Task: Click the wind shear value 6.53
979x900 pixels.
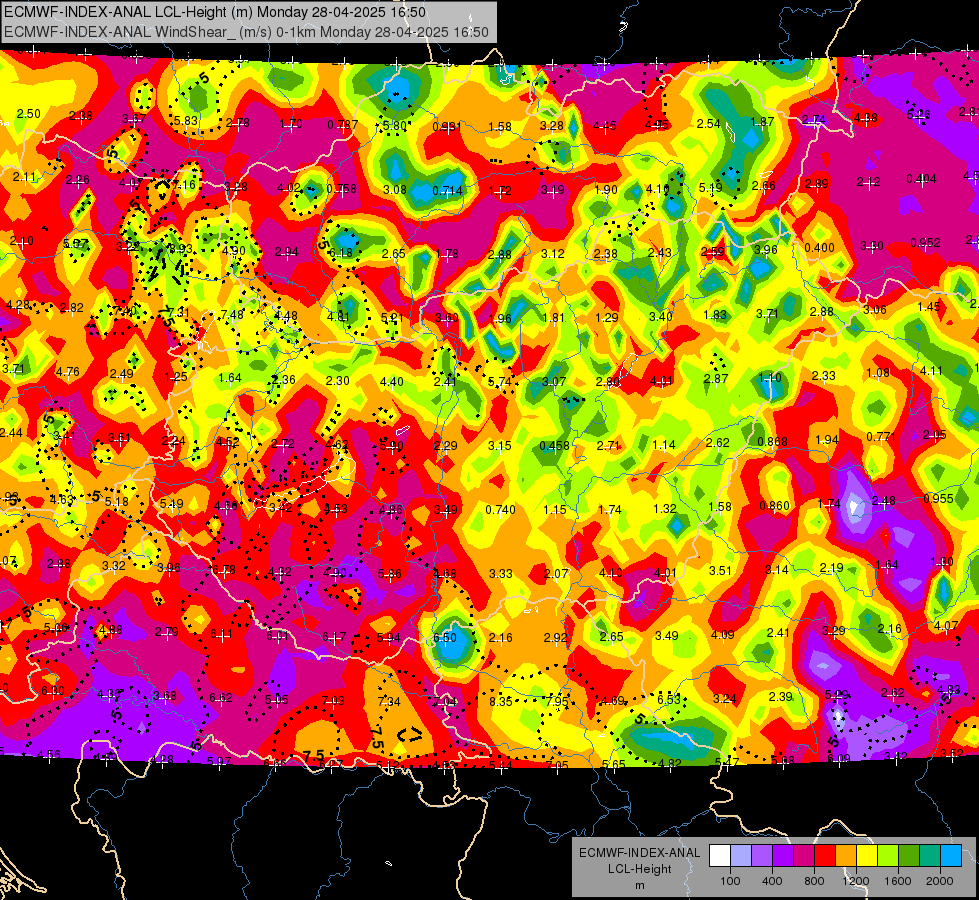Action: [x=669, y=700]
